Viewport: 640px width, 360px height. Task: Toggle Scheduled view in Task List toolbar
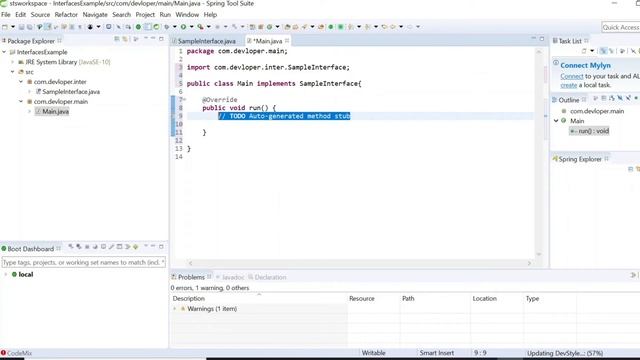[x=611, y=51]
